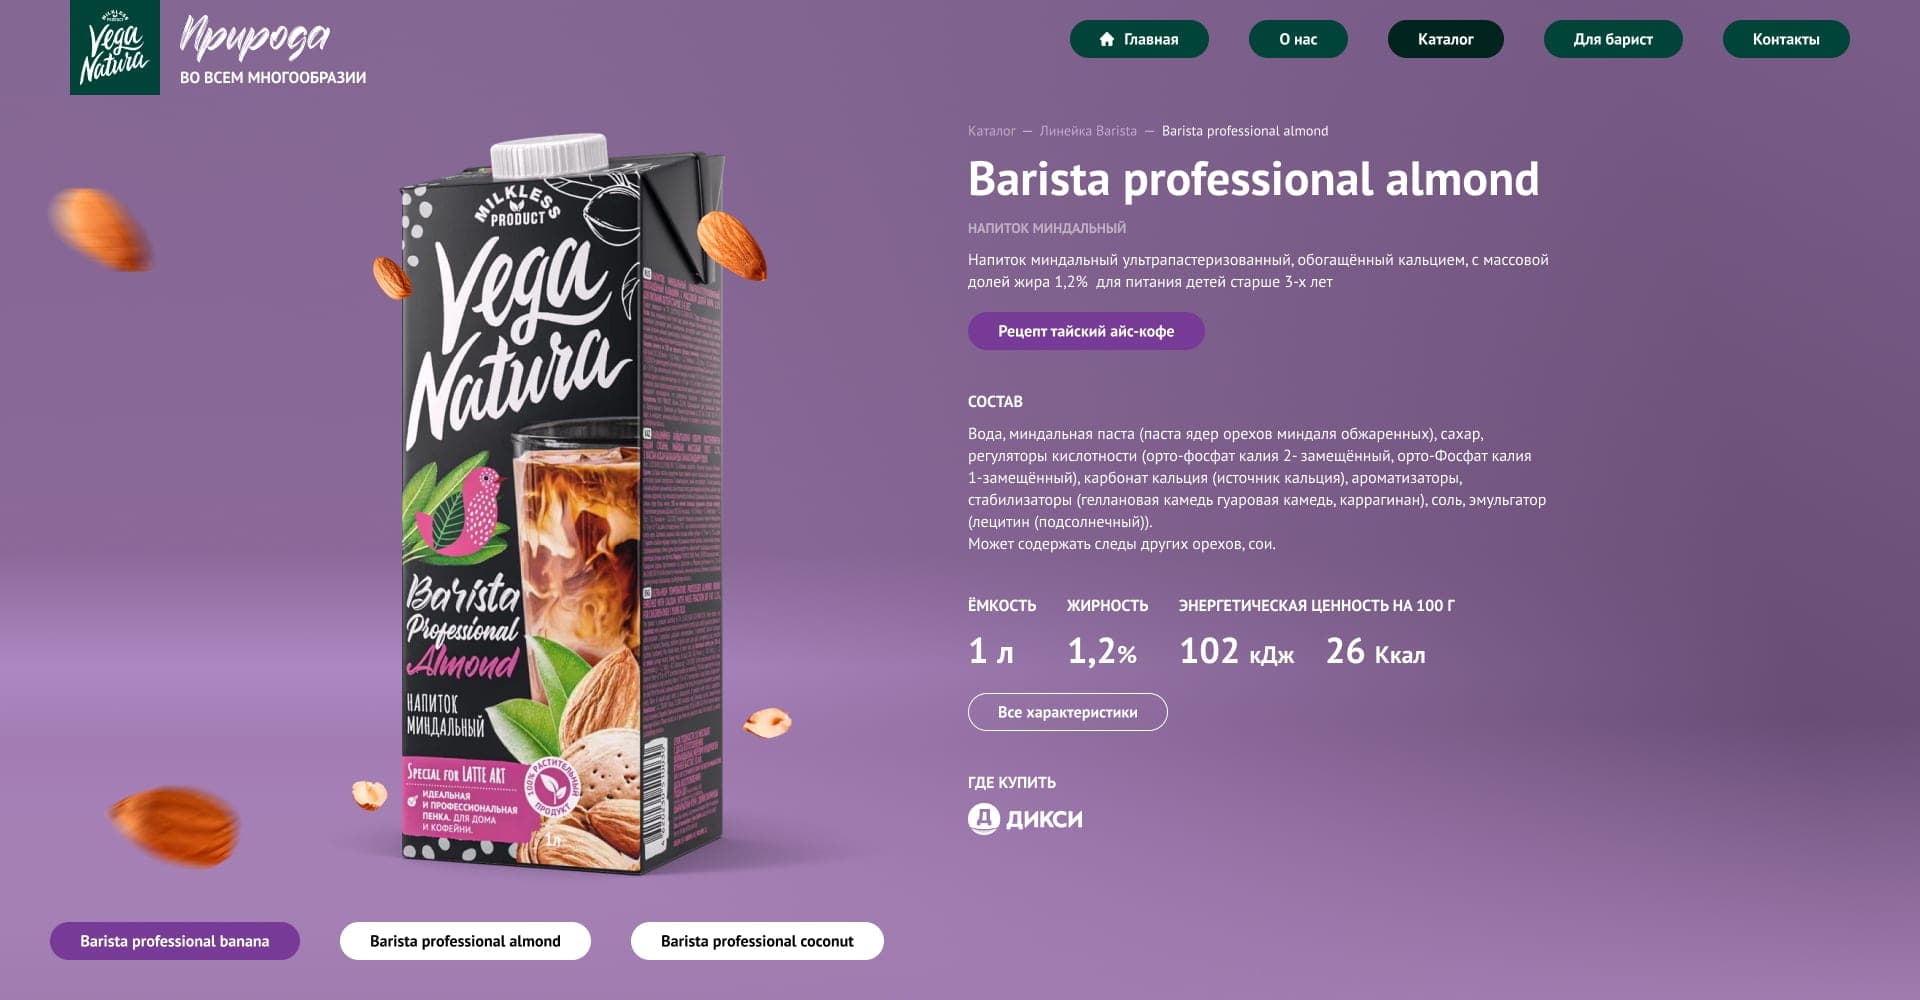The image size is (1920, 1000).
Task: Click the Дикси store logo icon
Action: [984, 819]
